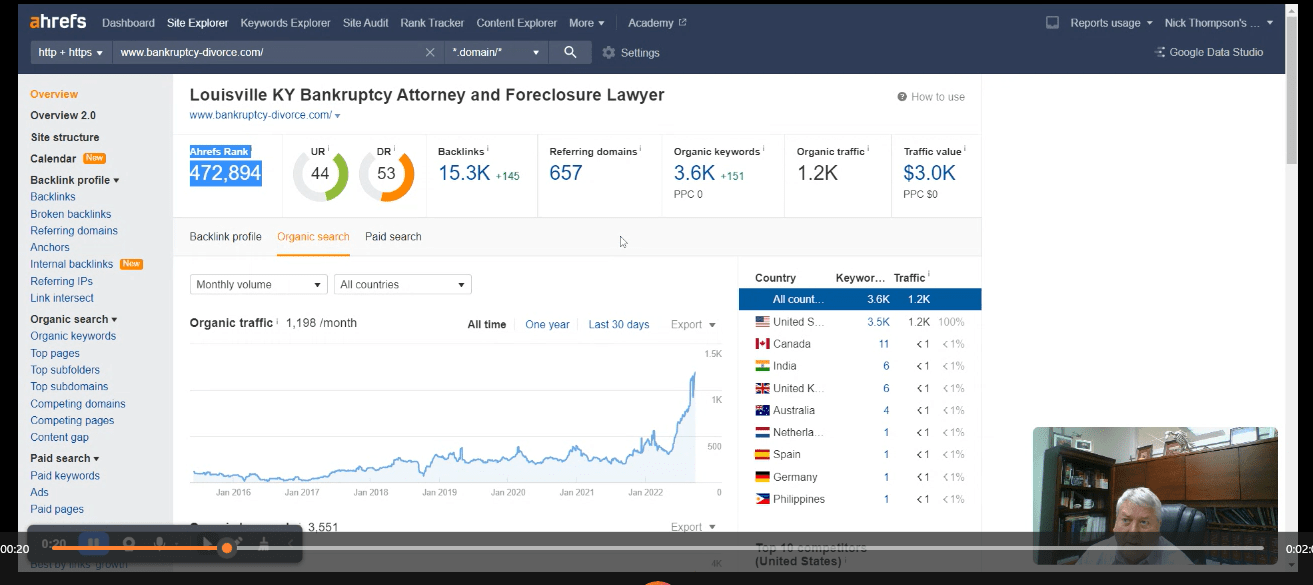Click the 657 Referring domains value
Image resolution: width=1313 pixels, height=585 pixels.
click(566, 173)
